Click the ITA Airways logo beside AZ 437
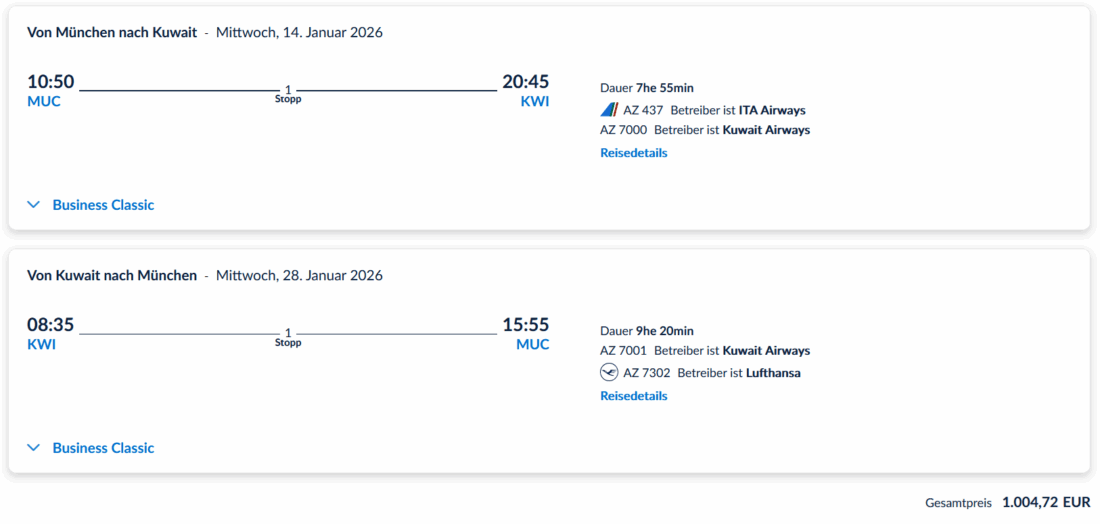Screen dimensions: 1100x524 [609, 110]
